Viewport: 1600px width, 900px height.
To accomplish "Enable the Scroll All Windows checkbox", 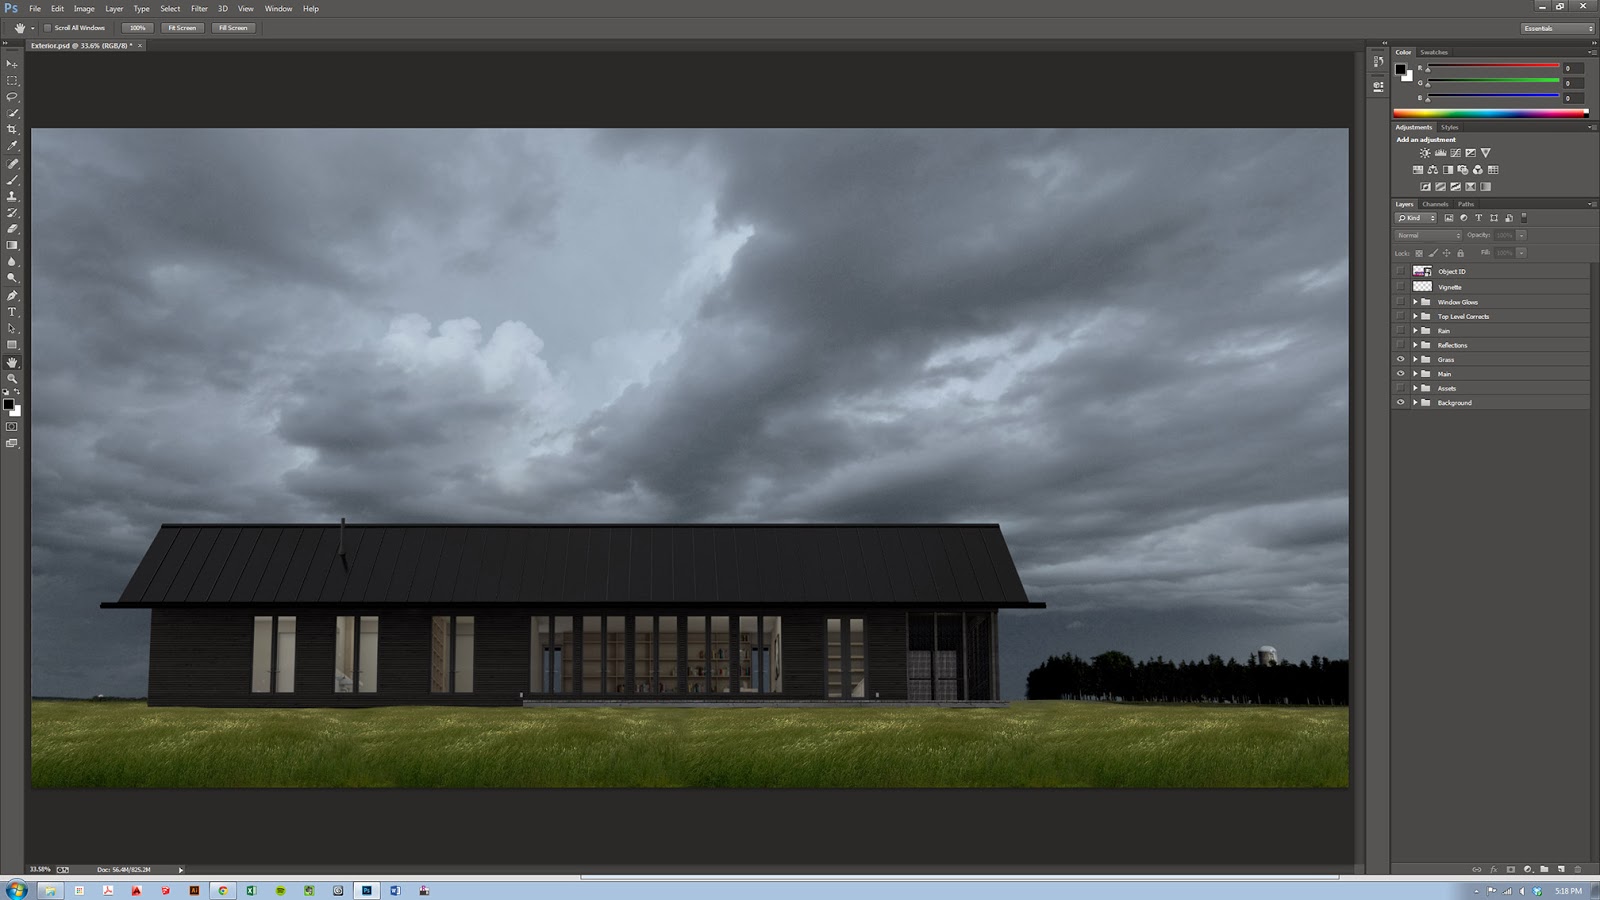I will point(46,28).
